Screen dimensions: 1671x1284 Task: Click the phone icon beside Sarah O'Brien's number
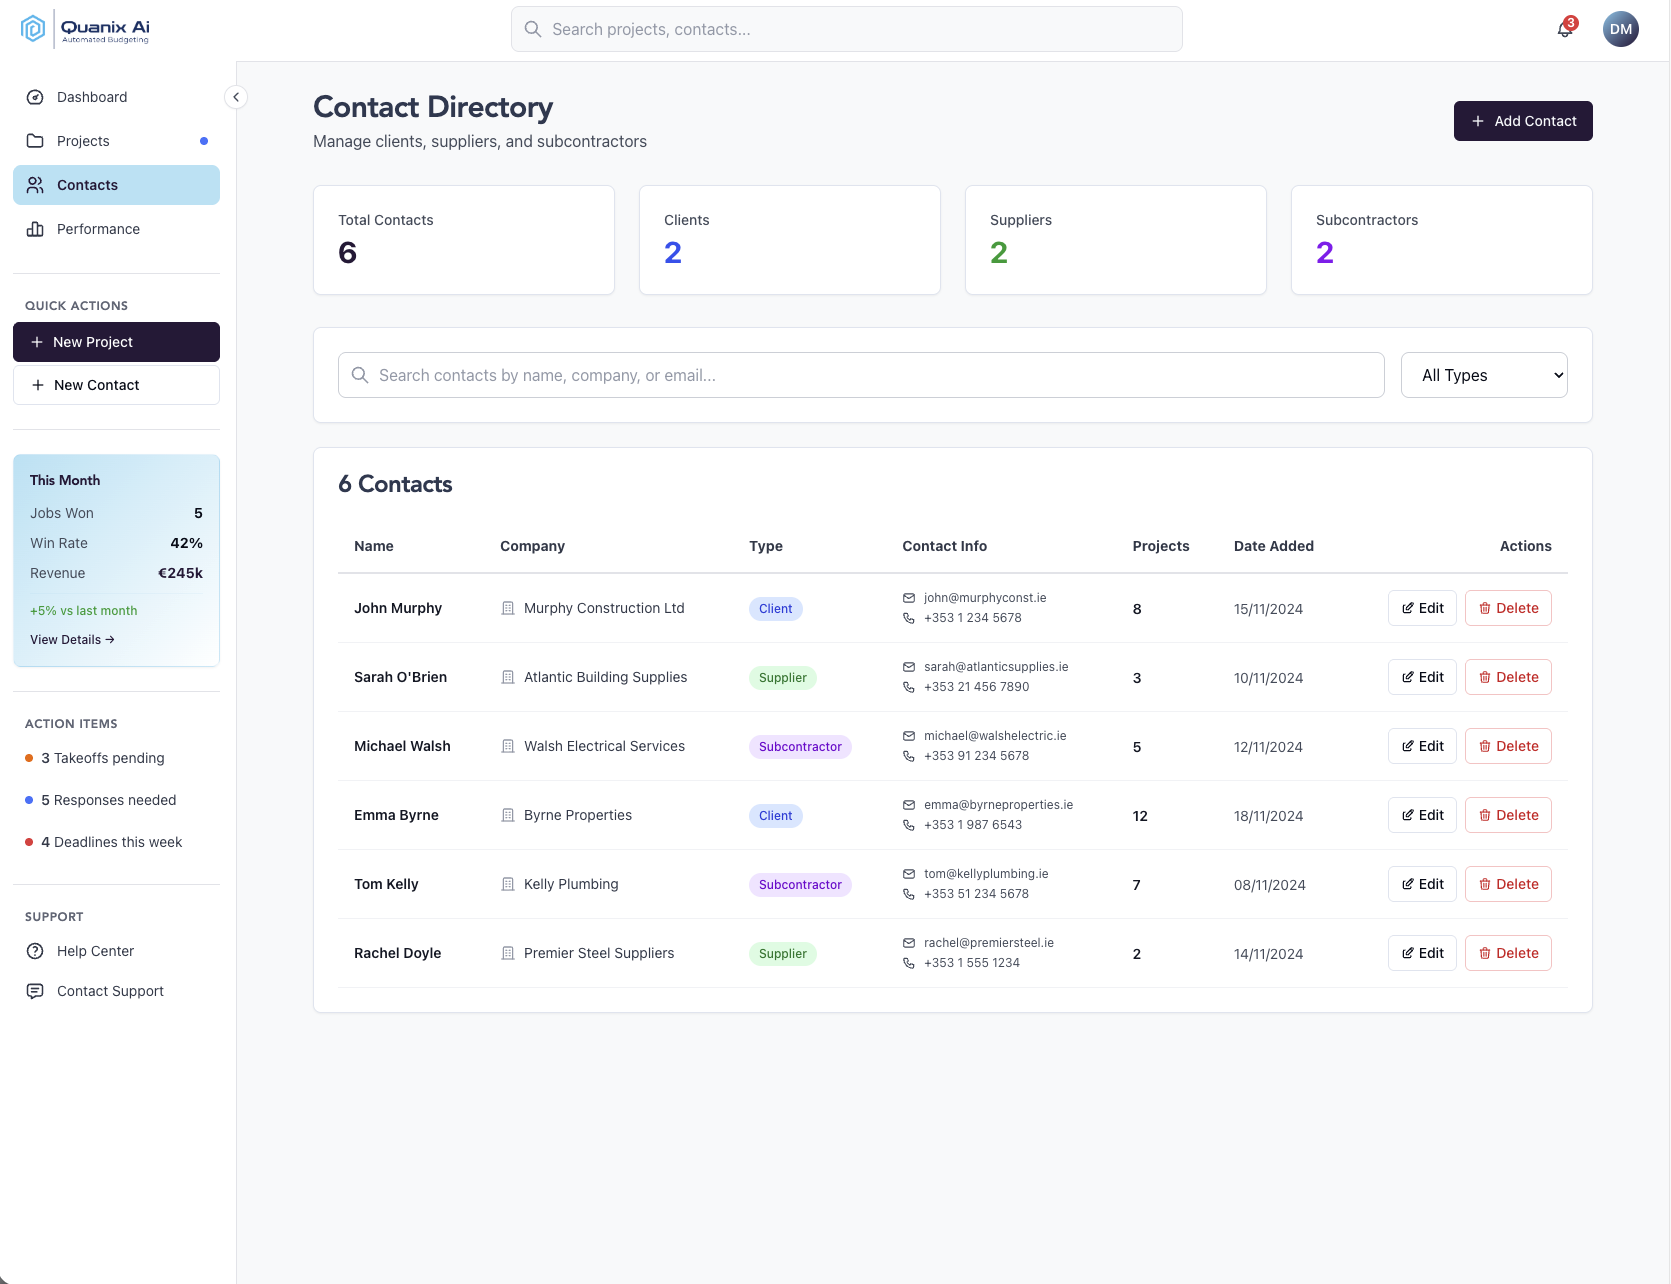909,687
